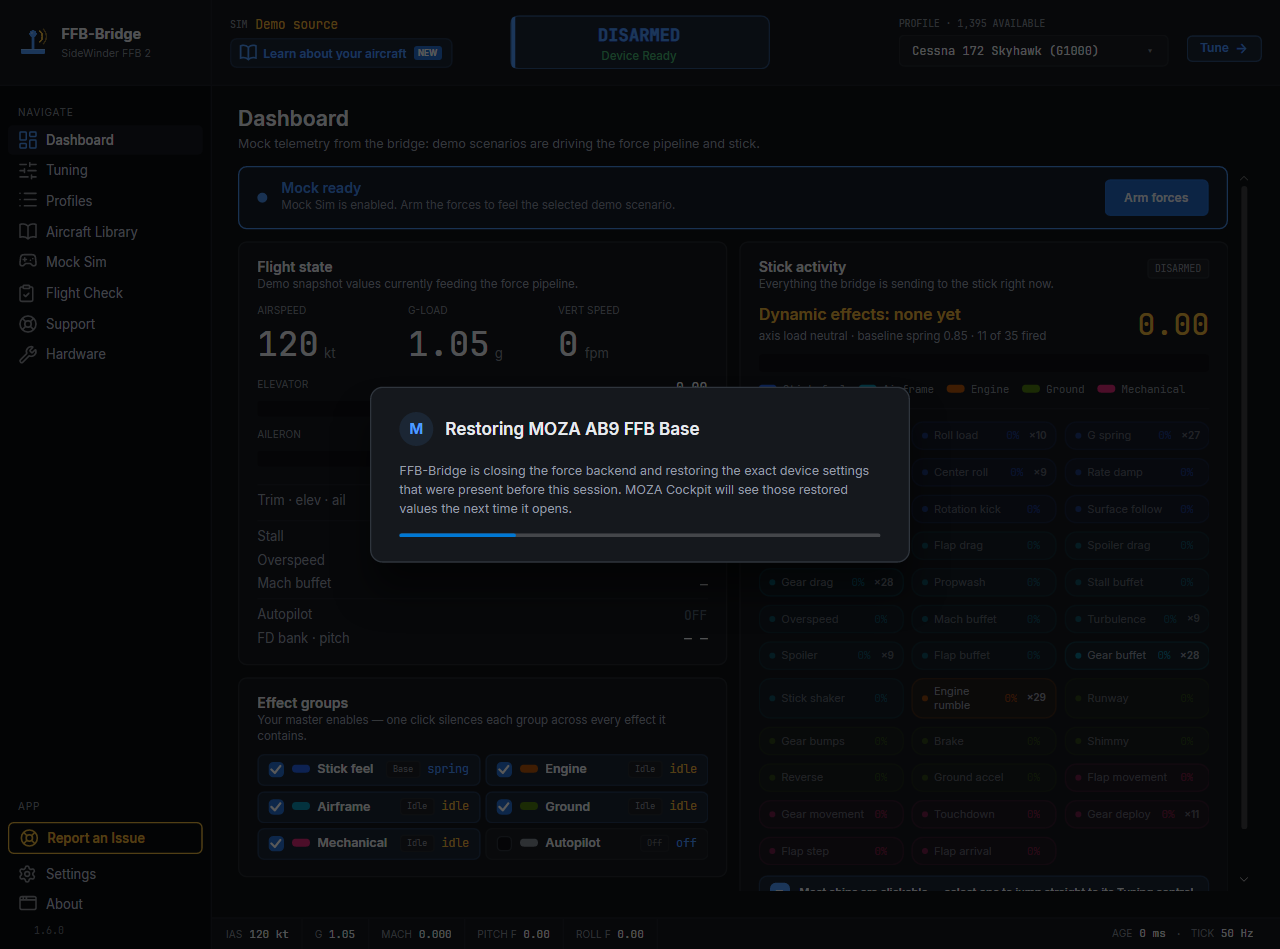Click the version number '1.6.0'

[x=49, y=930]
